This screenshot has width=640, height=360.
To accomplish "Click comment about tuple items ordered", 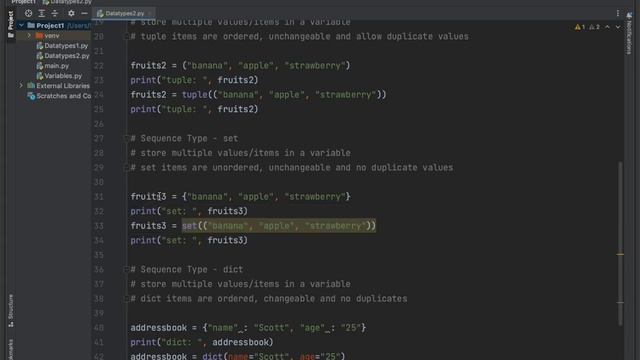I will coord(300,37).
